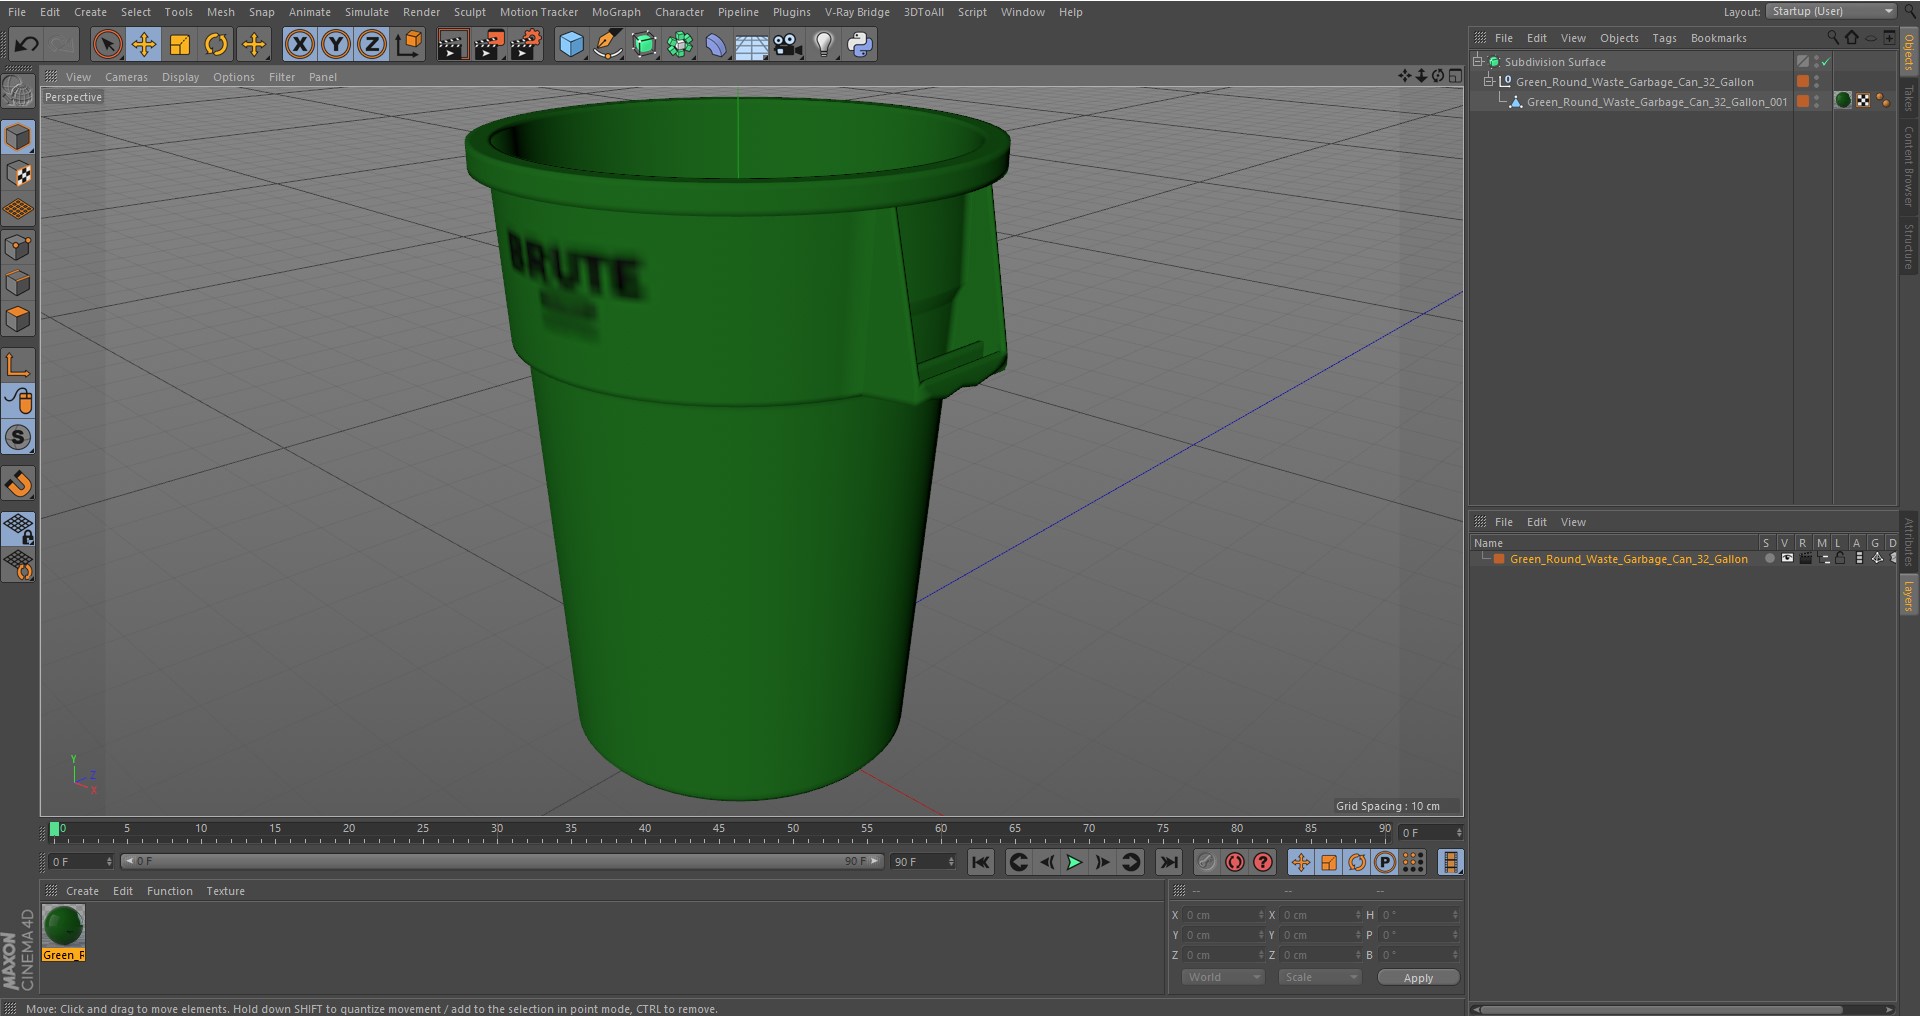Open the Layout dropdown
The image size is (1920, 1016).
1831,11
